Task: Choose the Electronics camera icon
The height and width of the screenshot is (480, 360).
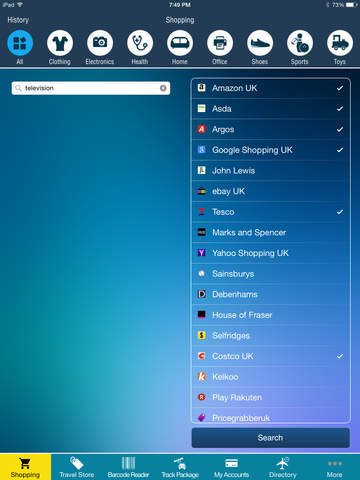Action: tap(100, 43)
